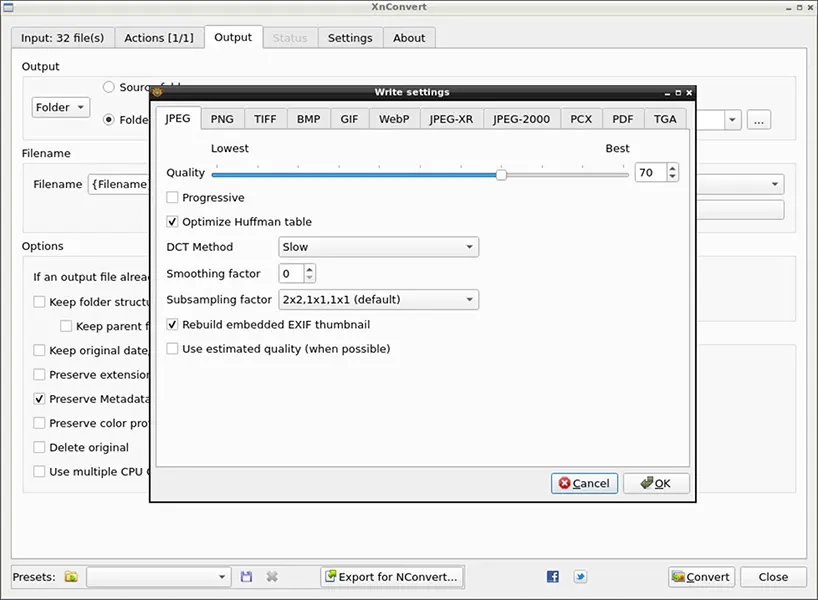Viewport: 818px width, 600px height.
Task: Click the Quality number field
Action: pos(651,172)
